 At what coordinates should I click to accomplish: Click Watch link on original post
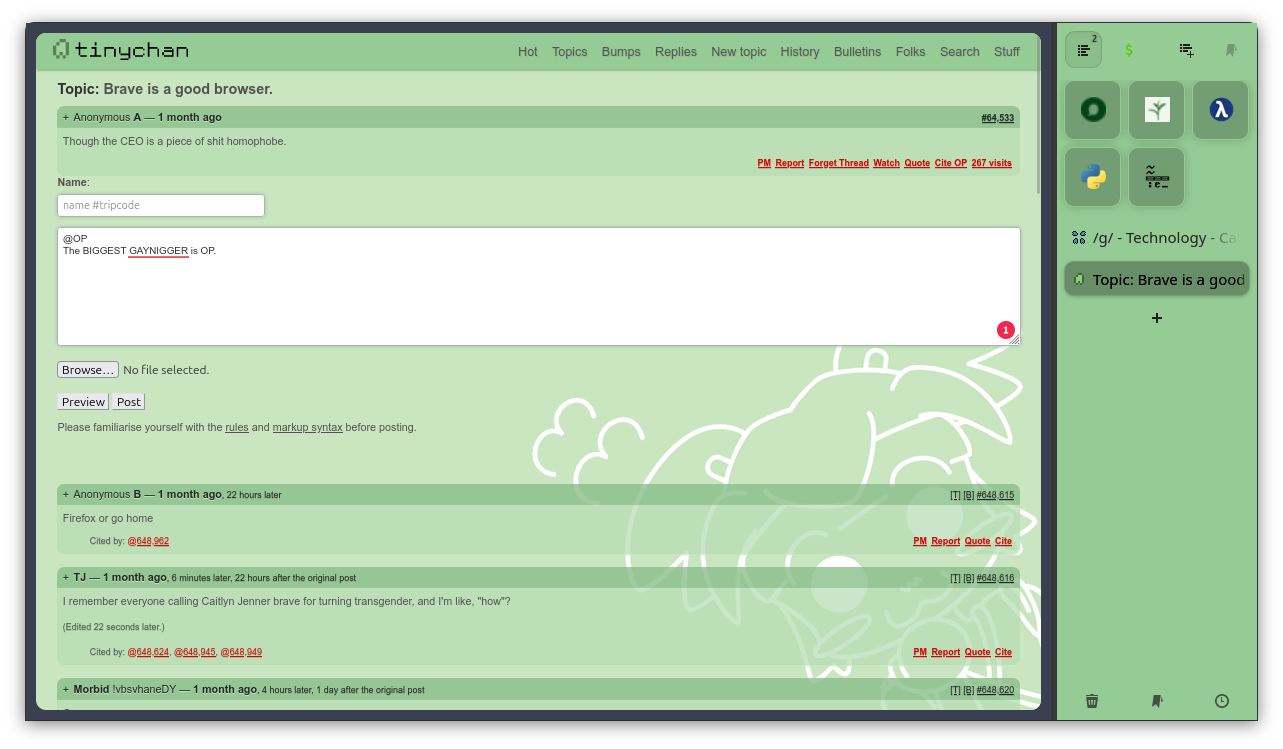pyautogui.click(x=886, y=163)
